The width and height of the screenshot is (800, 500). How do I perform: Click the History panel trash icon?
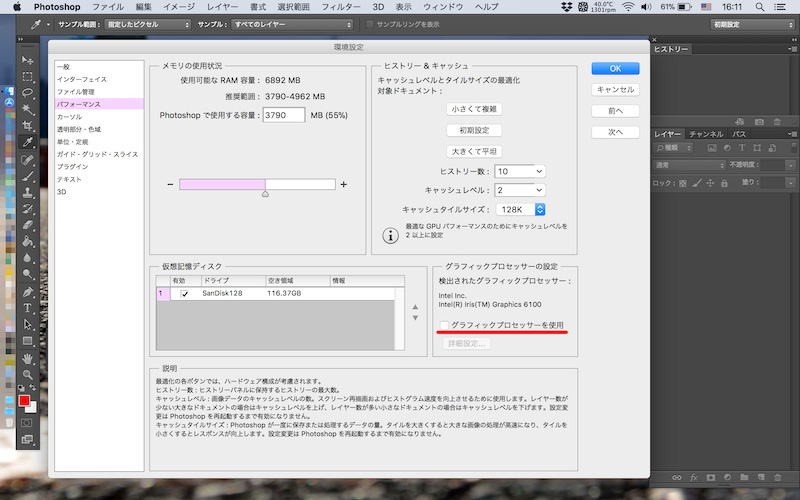[777, 122]
